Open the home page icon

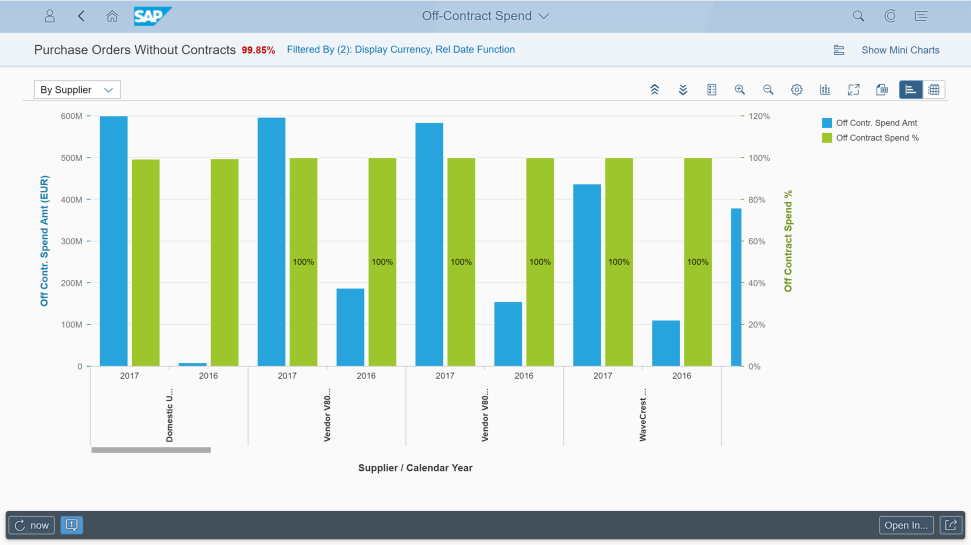click(112, 16)
